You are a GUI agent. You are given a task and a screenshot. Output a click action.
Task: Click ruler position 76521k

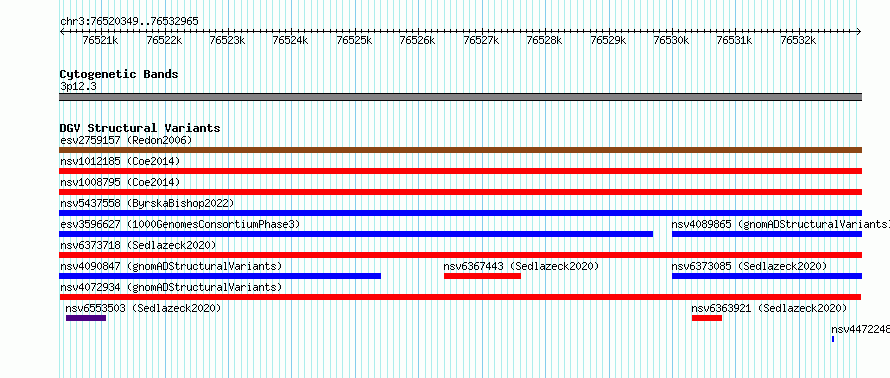coord(100,40)
